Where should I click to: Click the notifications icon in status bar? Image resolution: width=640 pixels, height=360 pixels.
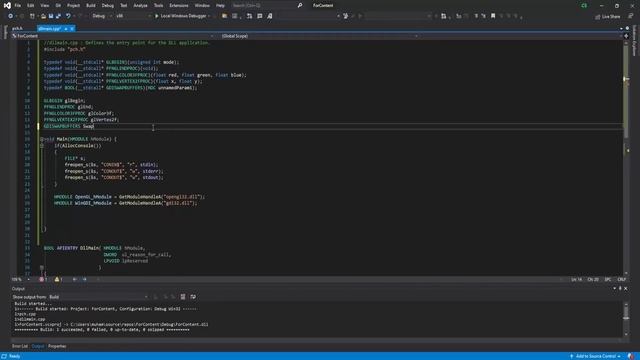pyautogui.click(x=631, y=356)
